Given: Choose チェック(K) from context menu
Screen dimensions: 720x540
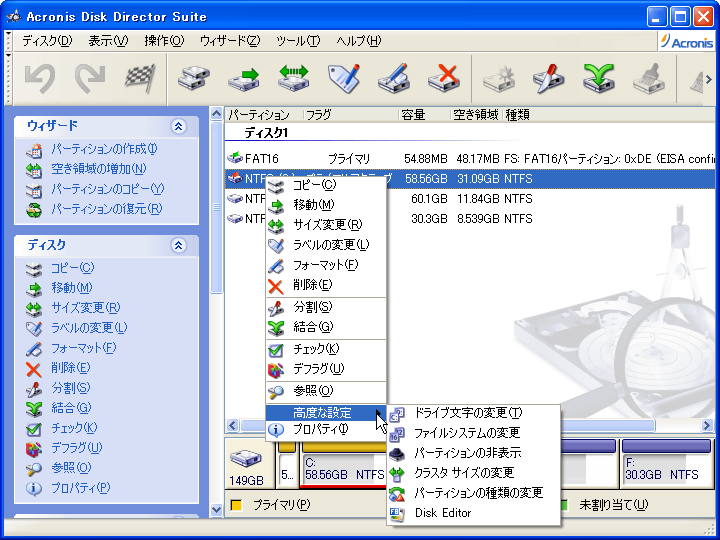Looking at the screenshot, I should pyautogui.click(x=326, y=349).
